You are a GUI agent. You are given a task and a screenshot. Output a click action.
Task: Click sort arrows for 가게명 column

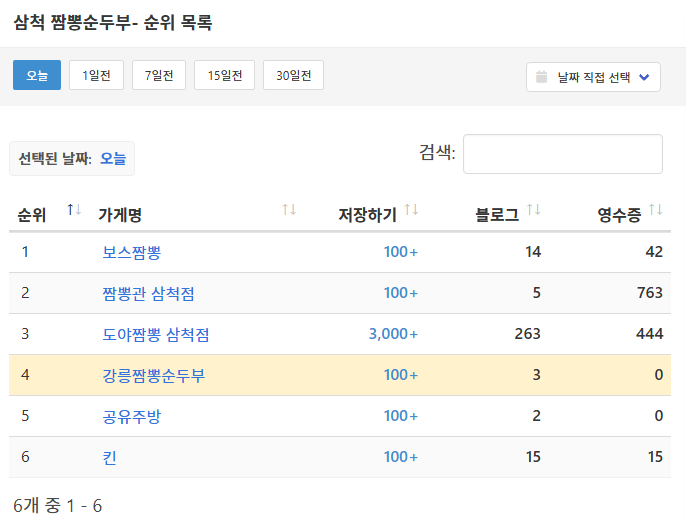pos(289,210)
